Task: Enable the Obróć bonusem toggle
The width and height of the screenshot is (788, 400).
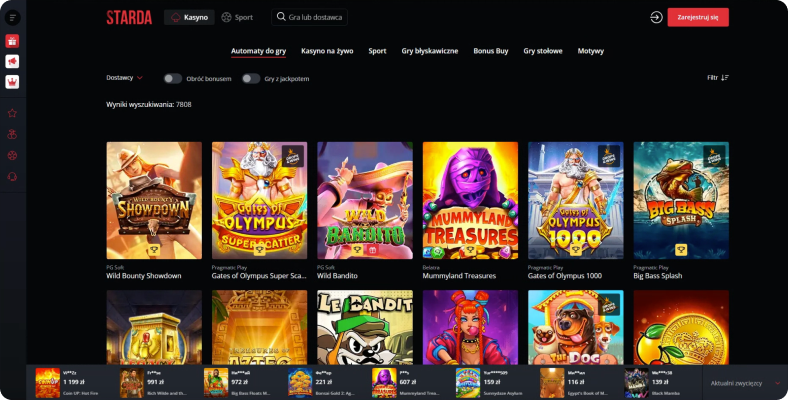Action: click(x=172, y=78)
